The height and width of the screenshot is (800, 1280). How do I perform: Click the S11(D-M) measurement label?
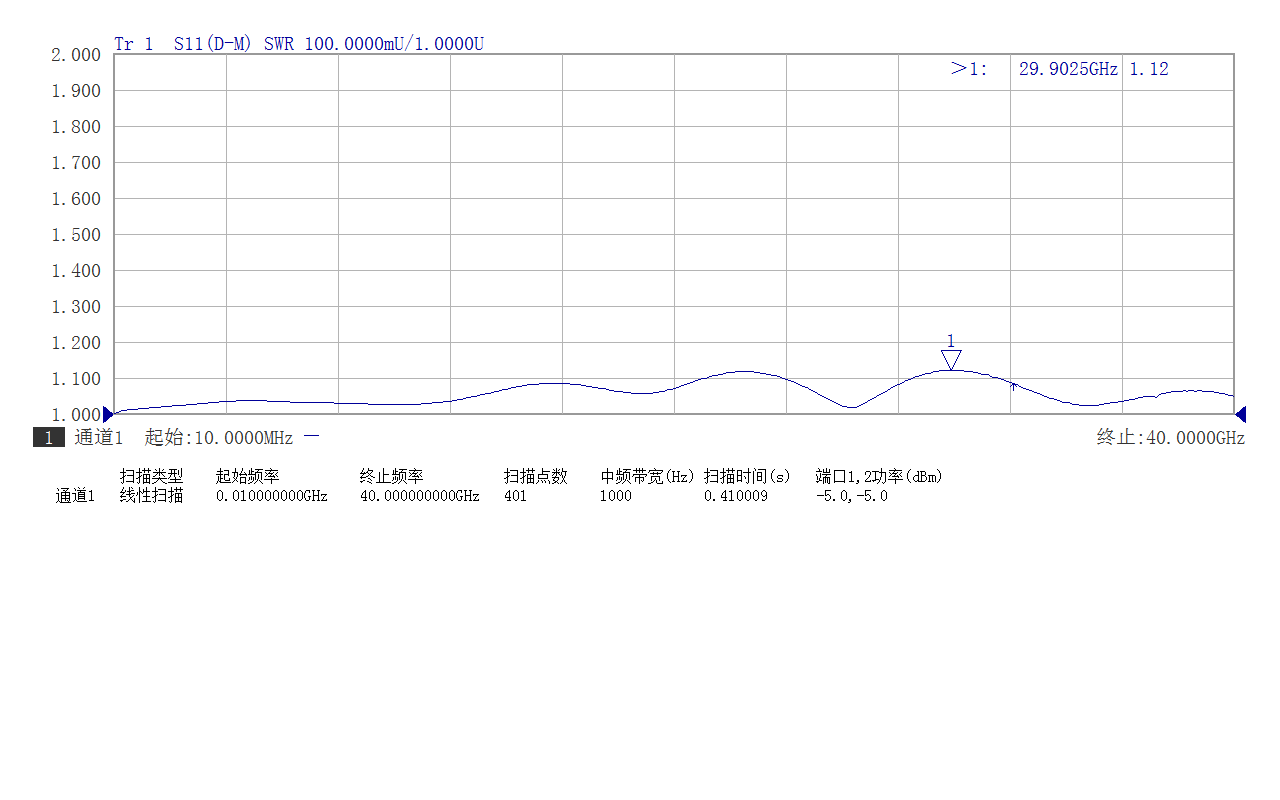pyautogui.click(x=215, y=44)
